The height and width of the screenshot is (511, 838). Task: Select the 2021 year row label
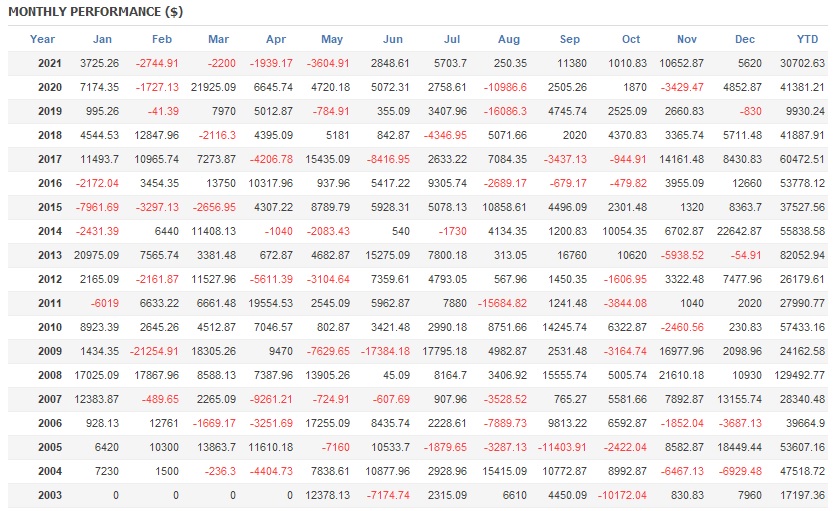pos(49,63)
